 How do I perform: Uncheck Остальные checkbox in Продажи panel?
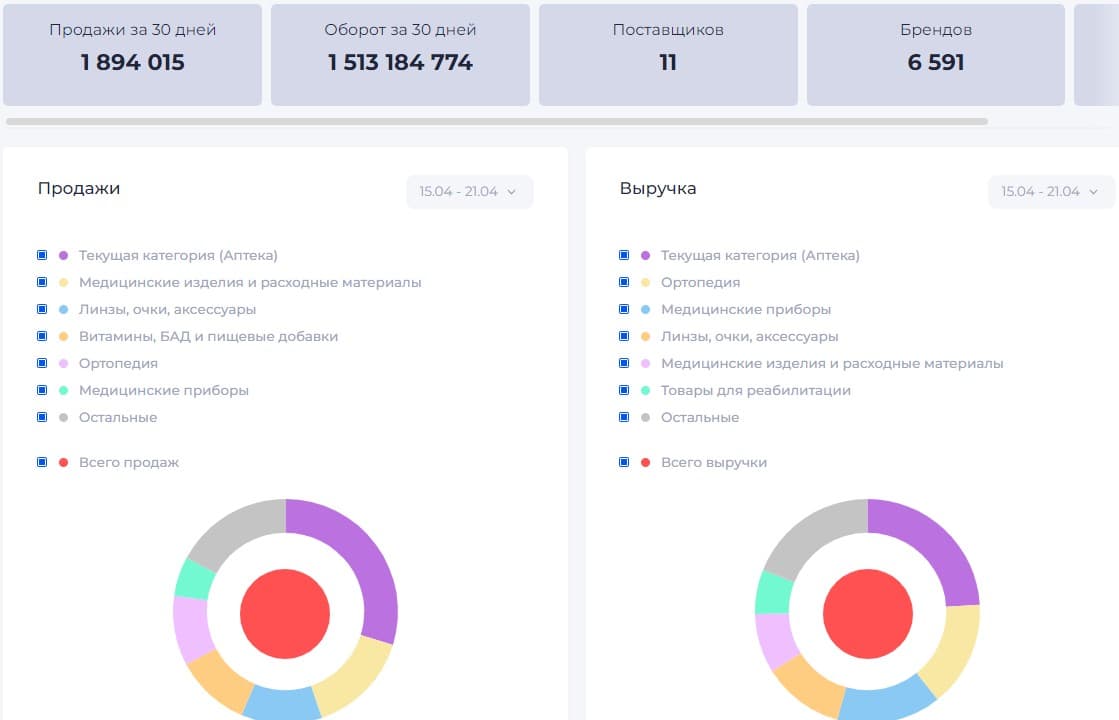(x=42, y=417)
